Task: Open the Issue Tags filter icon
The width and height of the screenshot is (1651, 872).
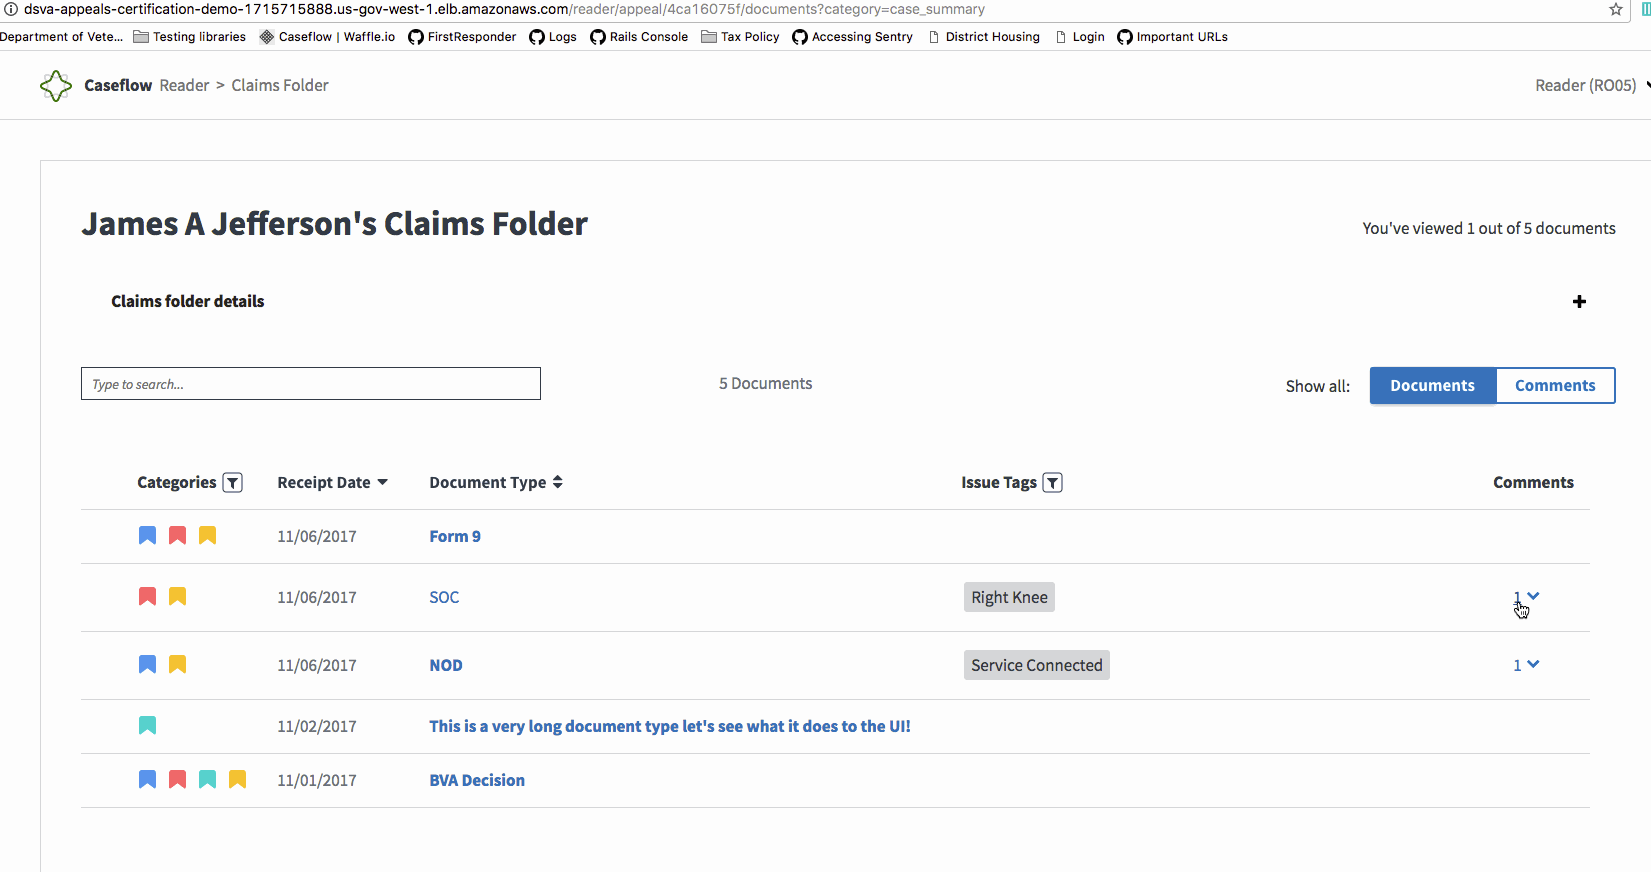Action: (x=1052, y=483)
